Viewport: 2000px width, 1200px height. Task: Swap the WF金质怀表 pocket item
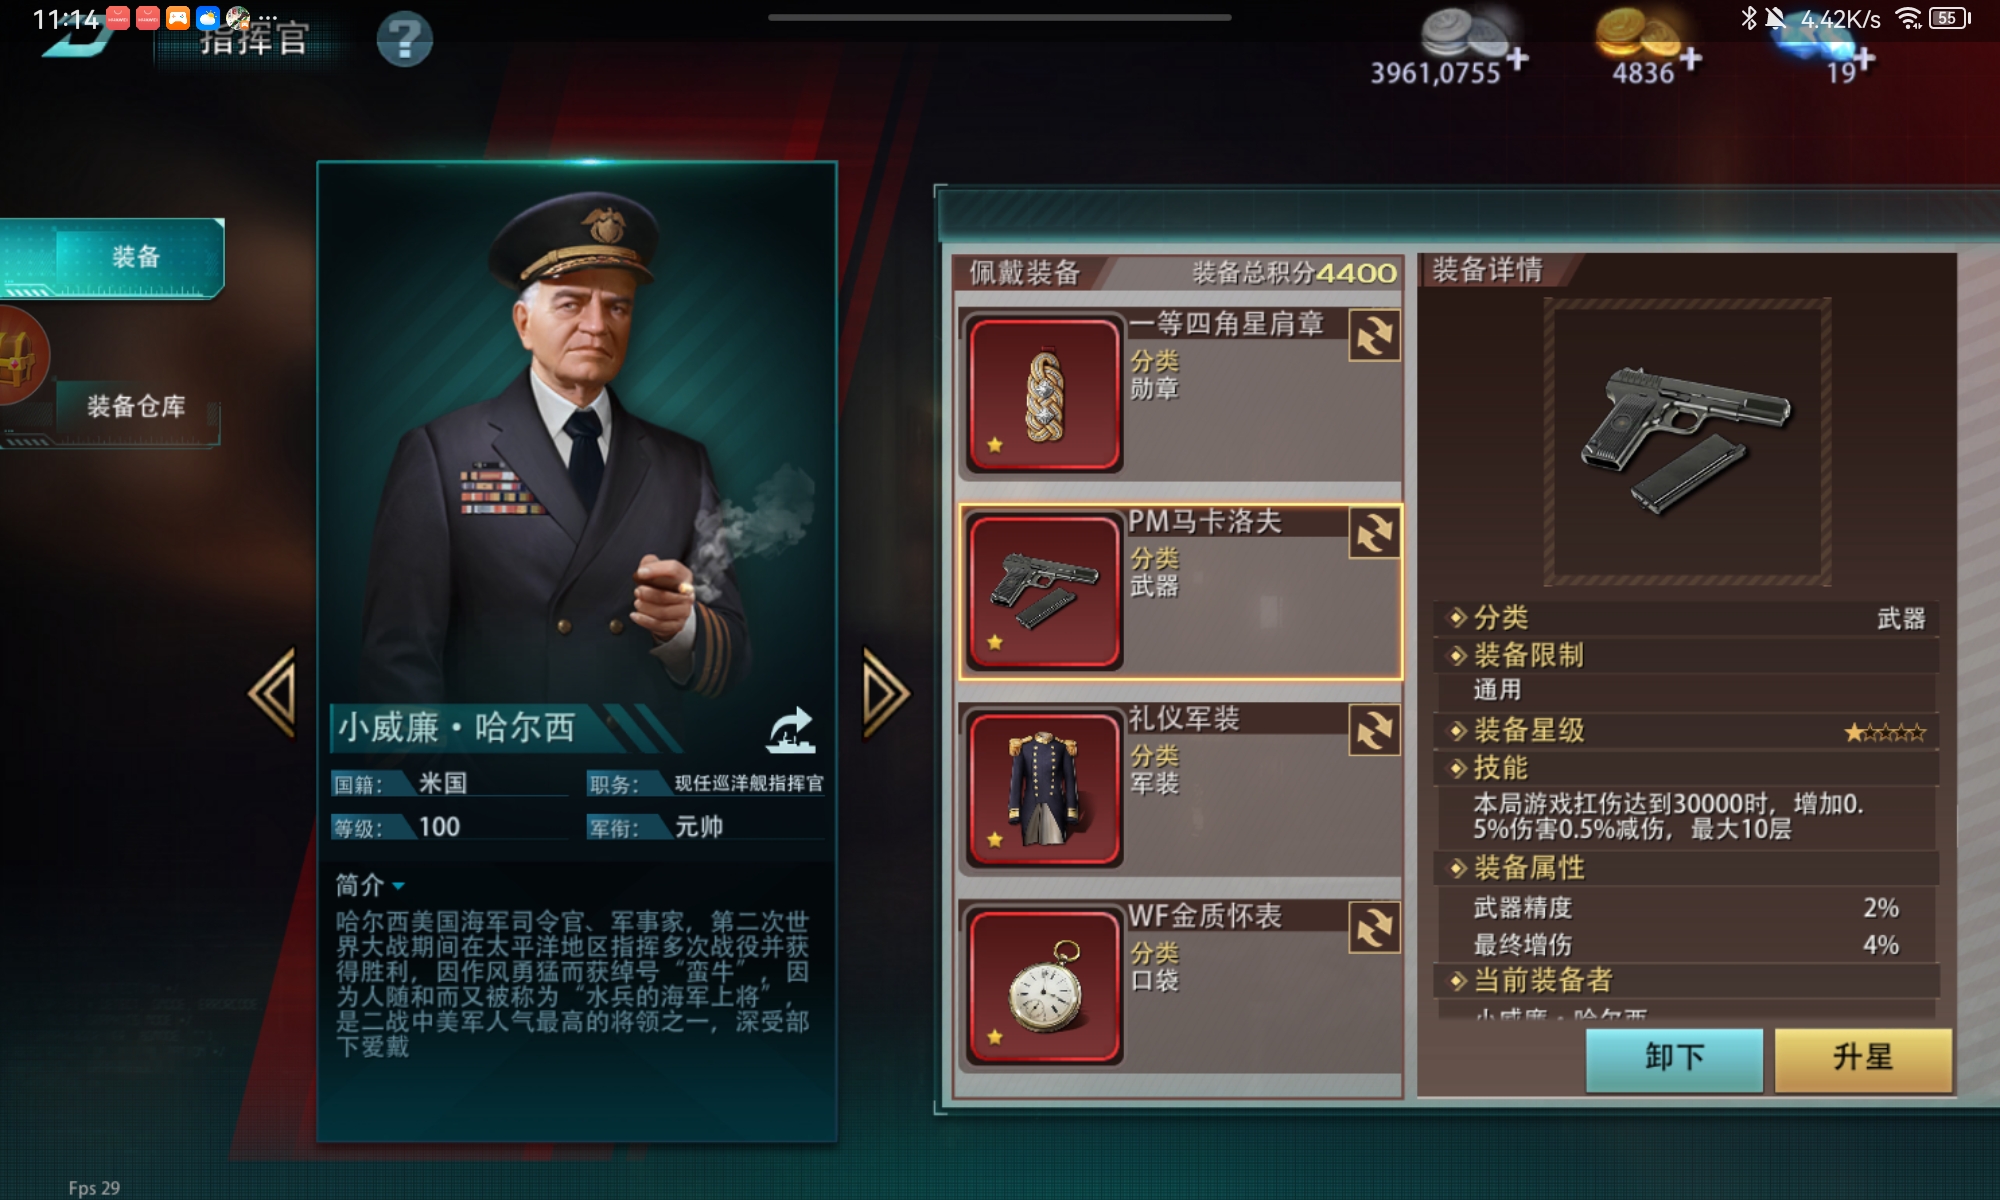pyautogui.click(x=1374, y=928)
